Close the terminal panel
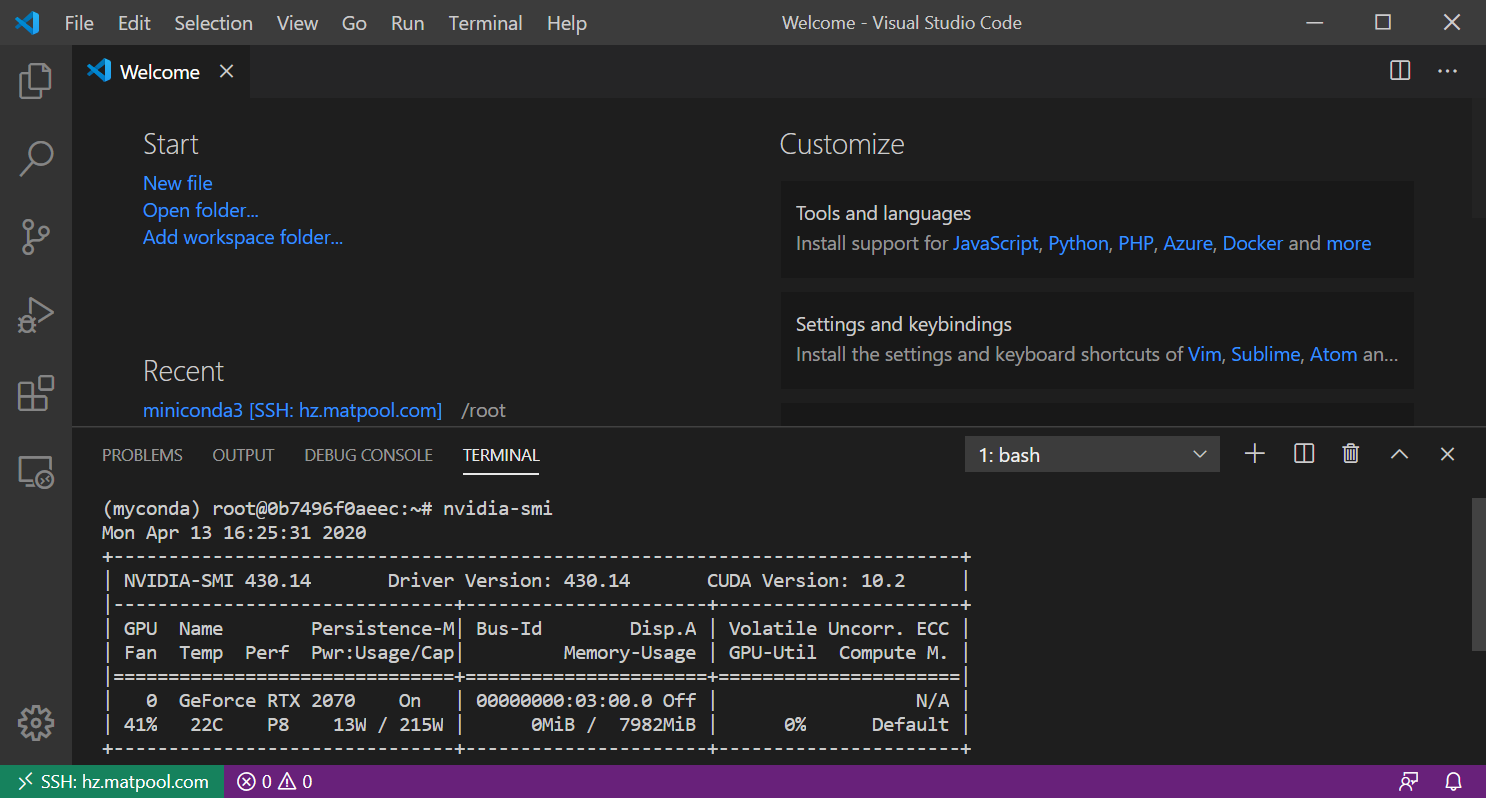The image size is (1486, 798). tap(1447, 454)
